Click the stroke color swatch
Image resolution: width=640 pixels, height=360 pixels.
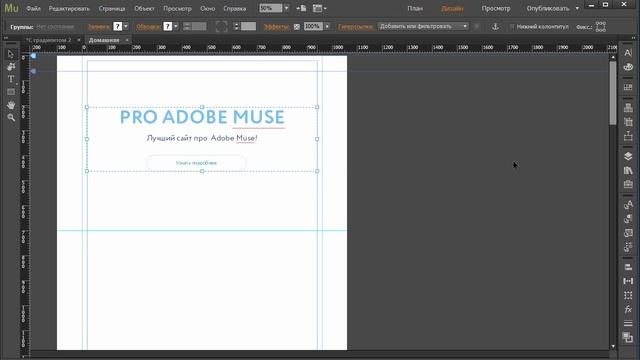point(168,27)
